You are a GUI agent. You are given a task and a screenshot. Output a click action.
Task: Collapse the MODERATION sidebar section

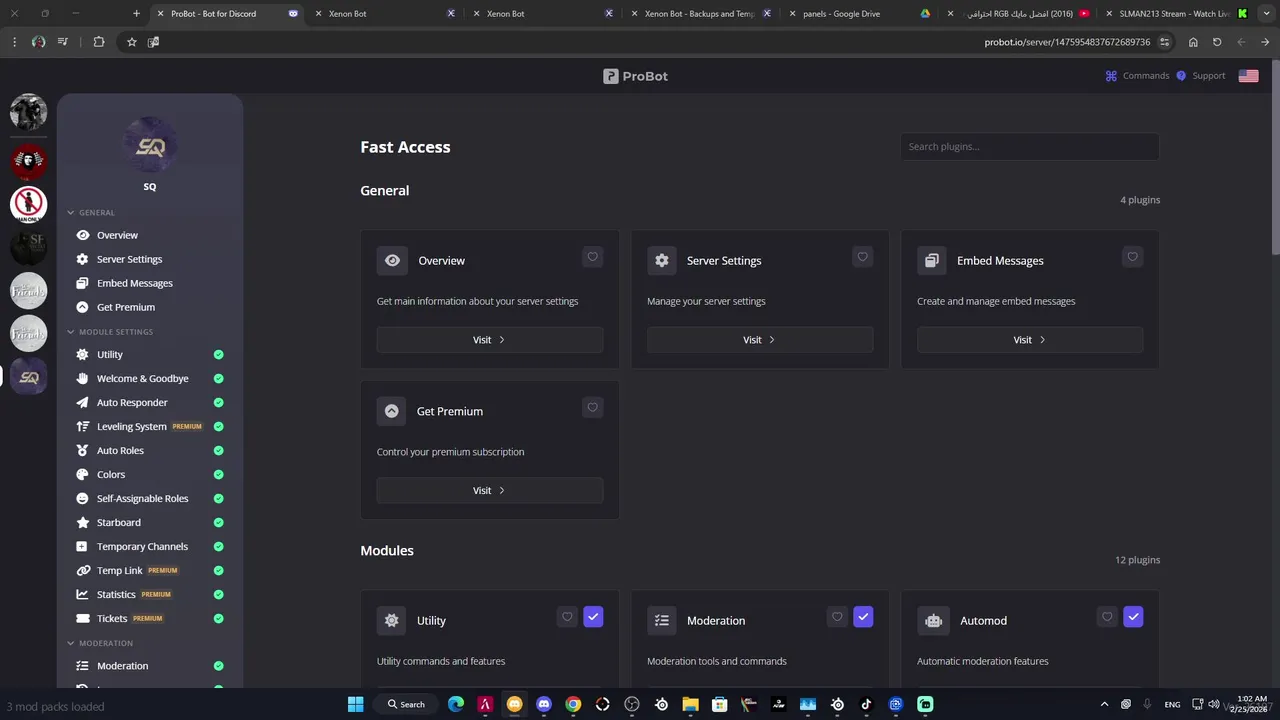tap(100, 643)
